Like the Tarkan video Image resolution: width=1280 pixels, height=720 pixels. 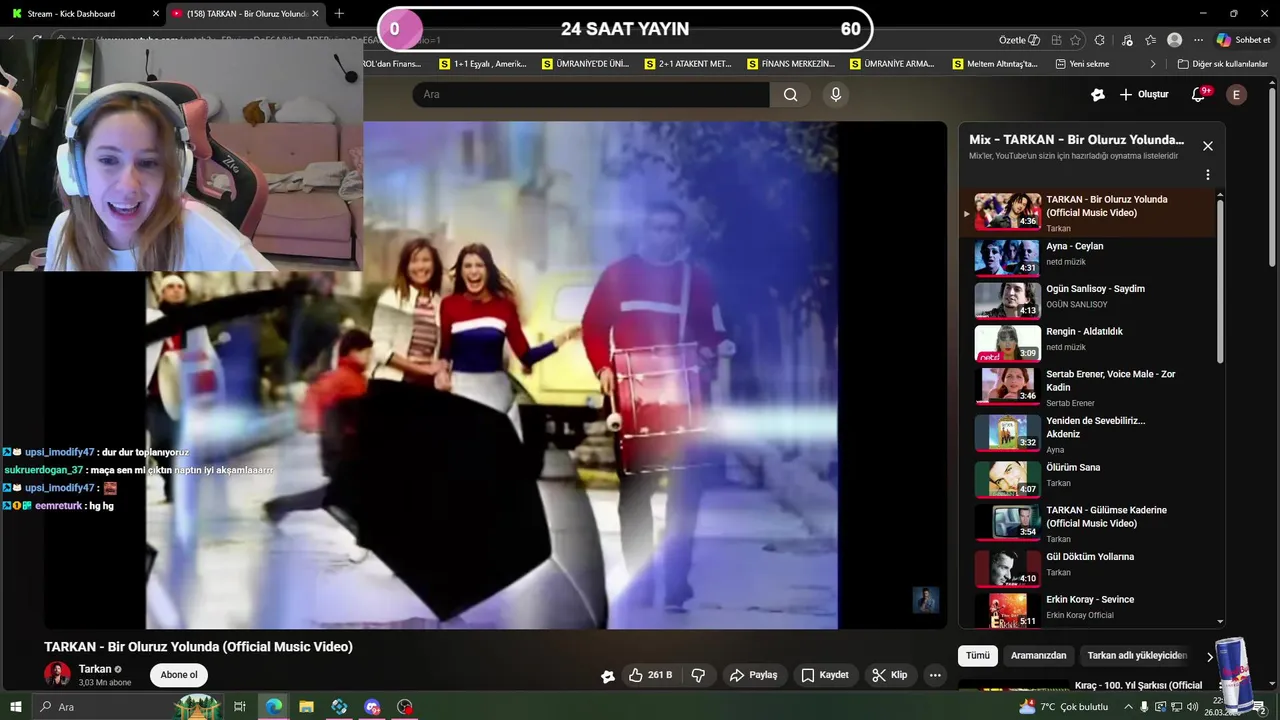tap(650, 675)
